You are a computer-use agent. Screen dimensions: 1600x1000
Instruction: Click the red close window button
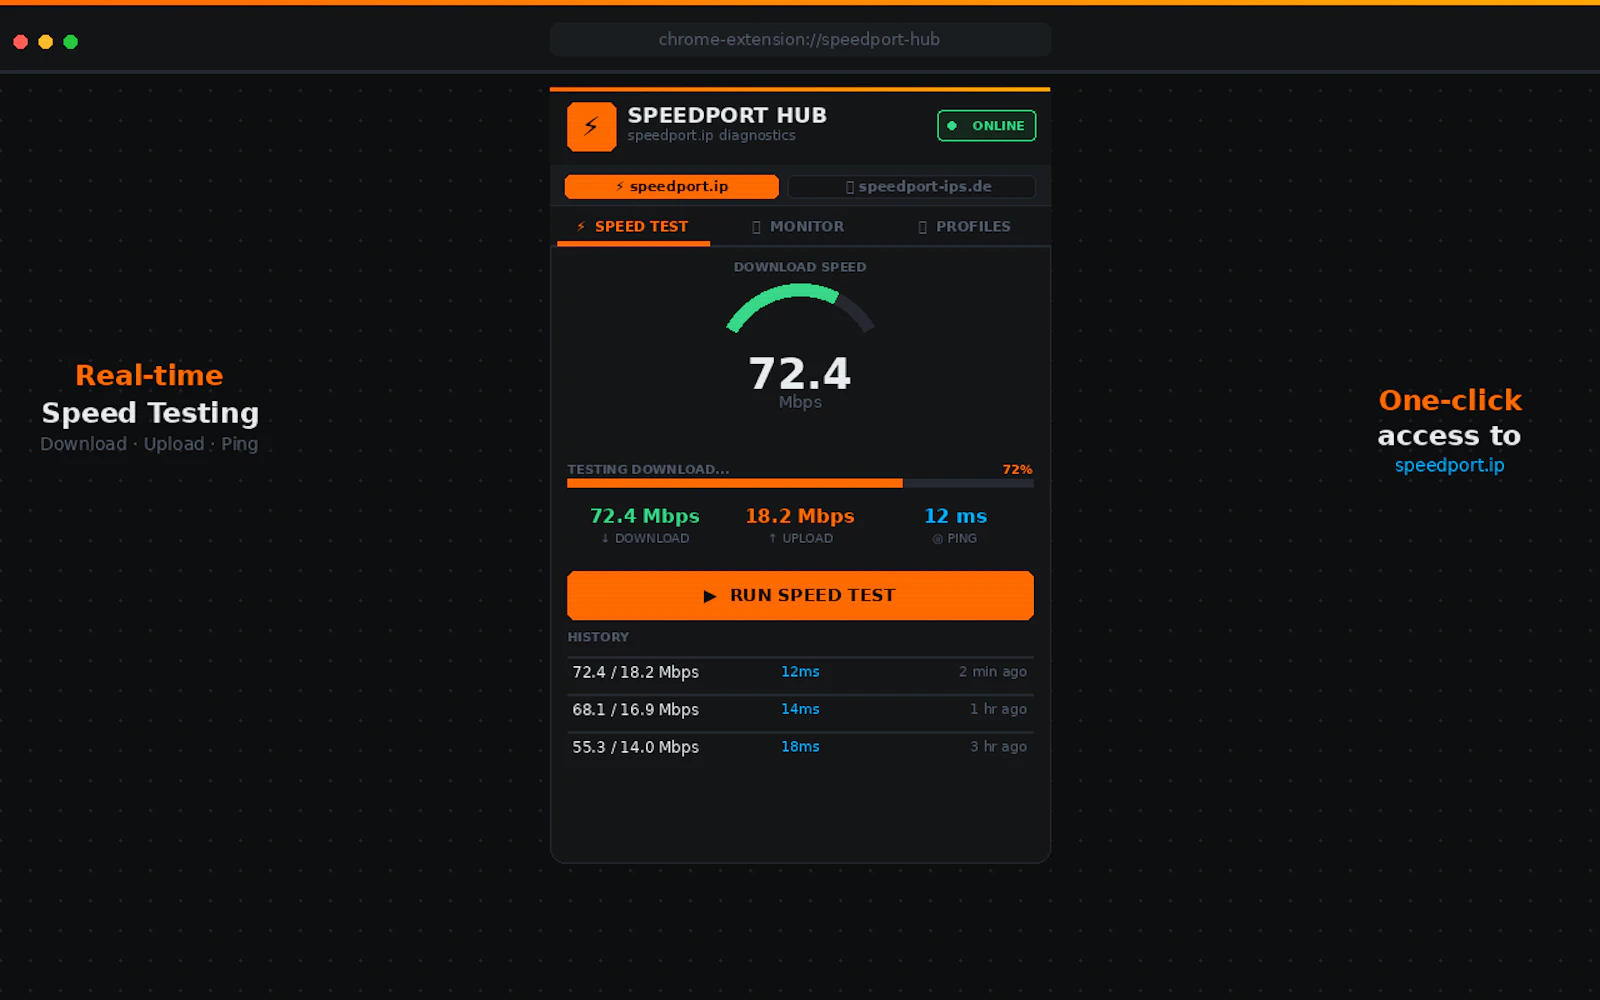tap(20, 42)
